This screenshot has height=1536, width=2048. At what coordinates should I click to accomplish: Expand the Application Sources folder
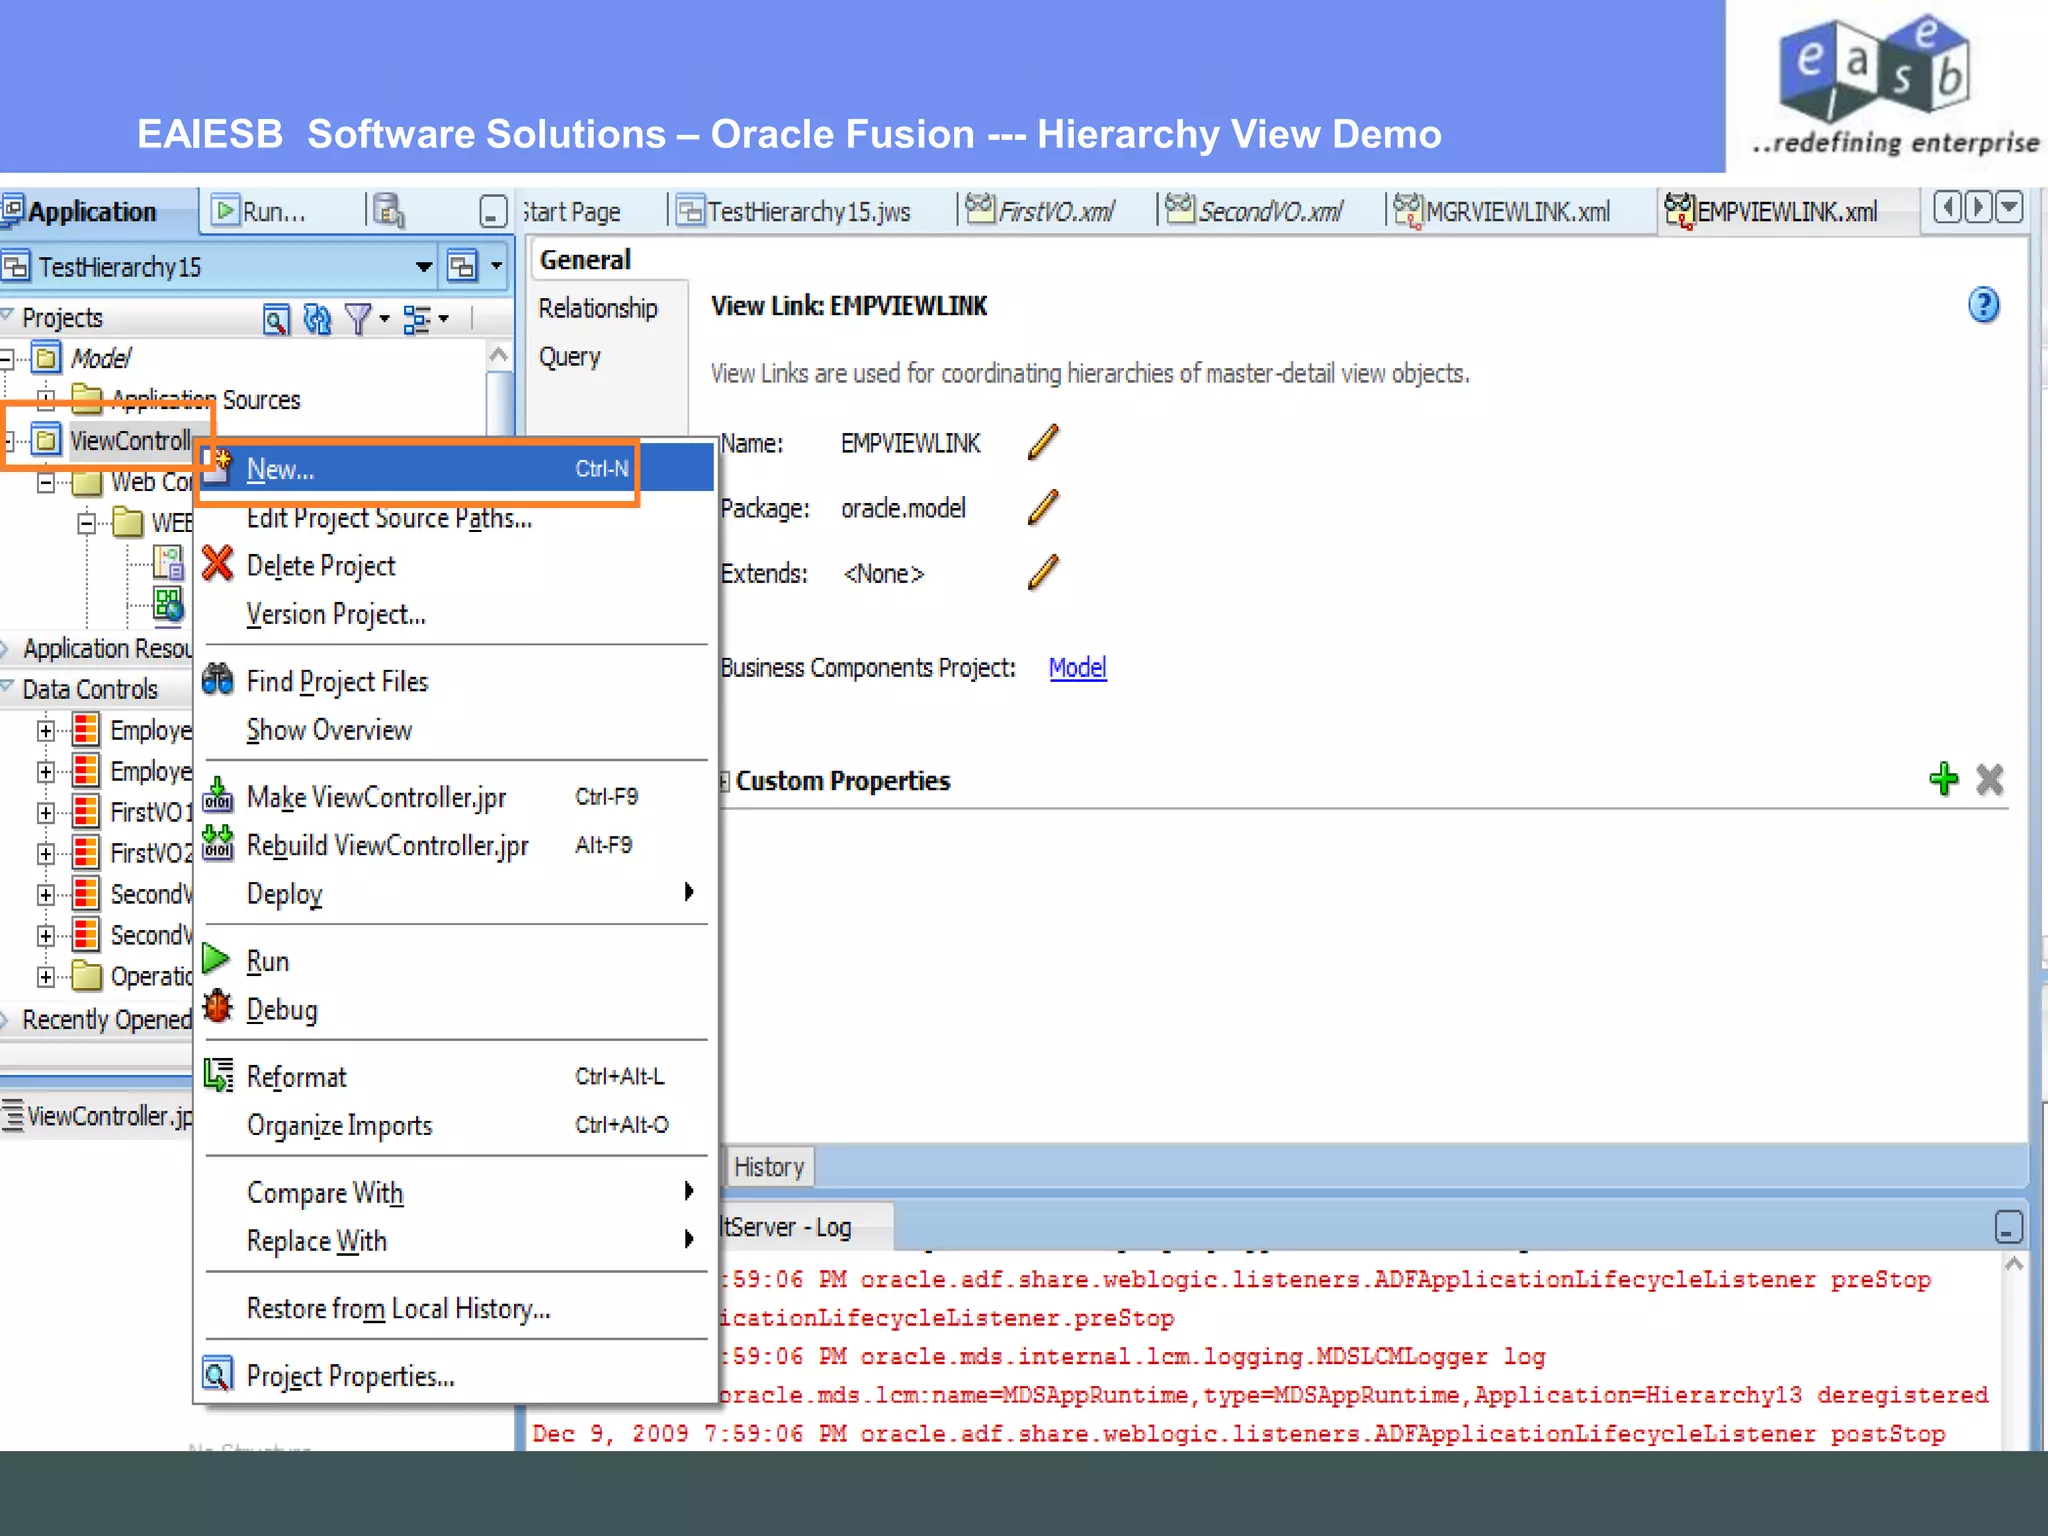pyautogui.click(x=46, y=399)
